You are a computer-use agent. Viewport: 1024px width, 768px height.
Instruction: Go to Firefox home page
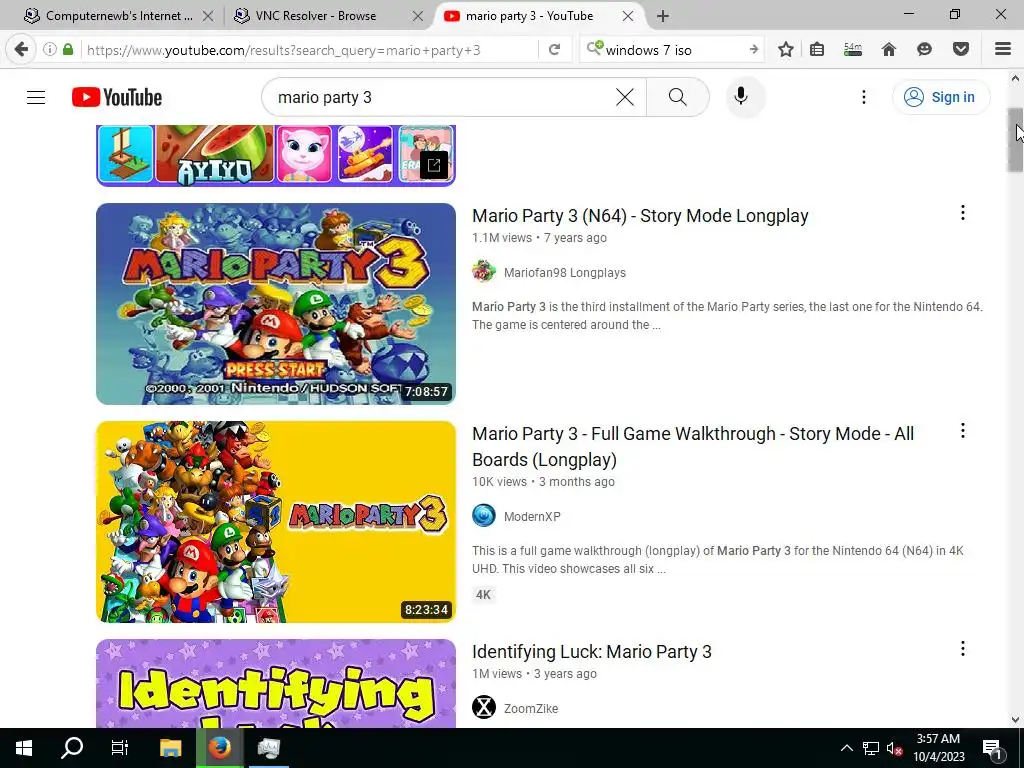click(x=889, y=49)
